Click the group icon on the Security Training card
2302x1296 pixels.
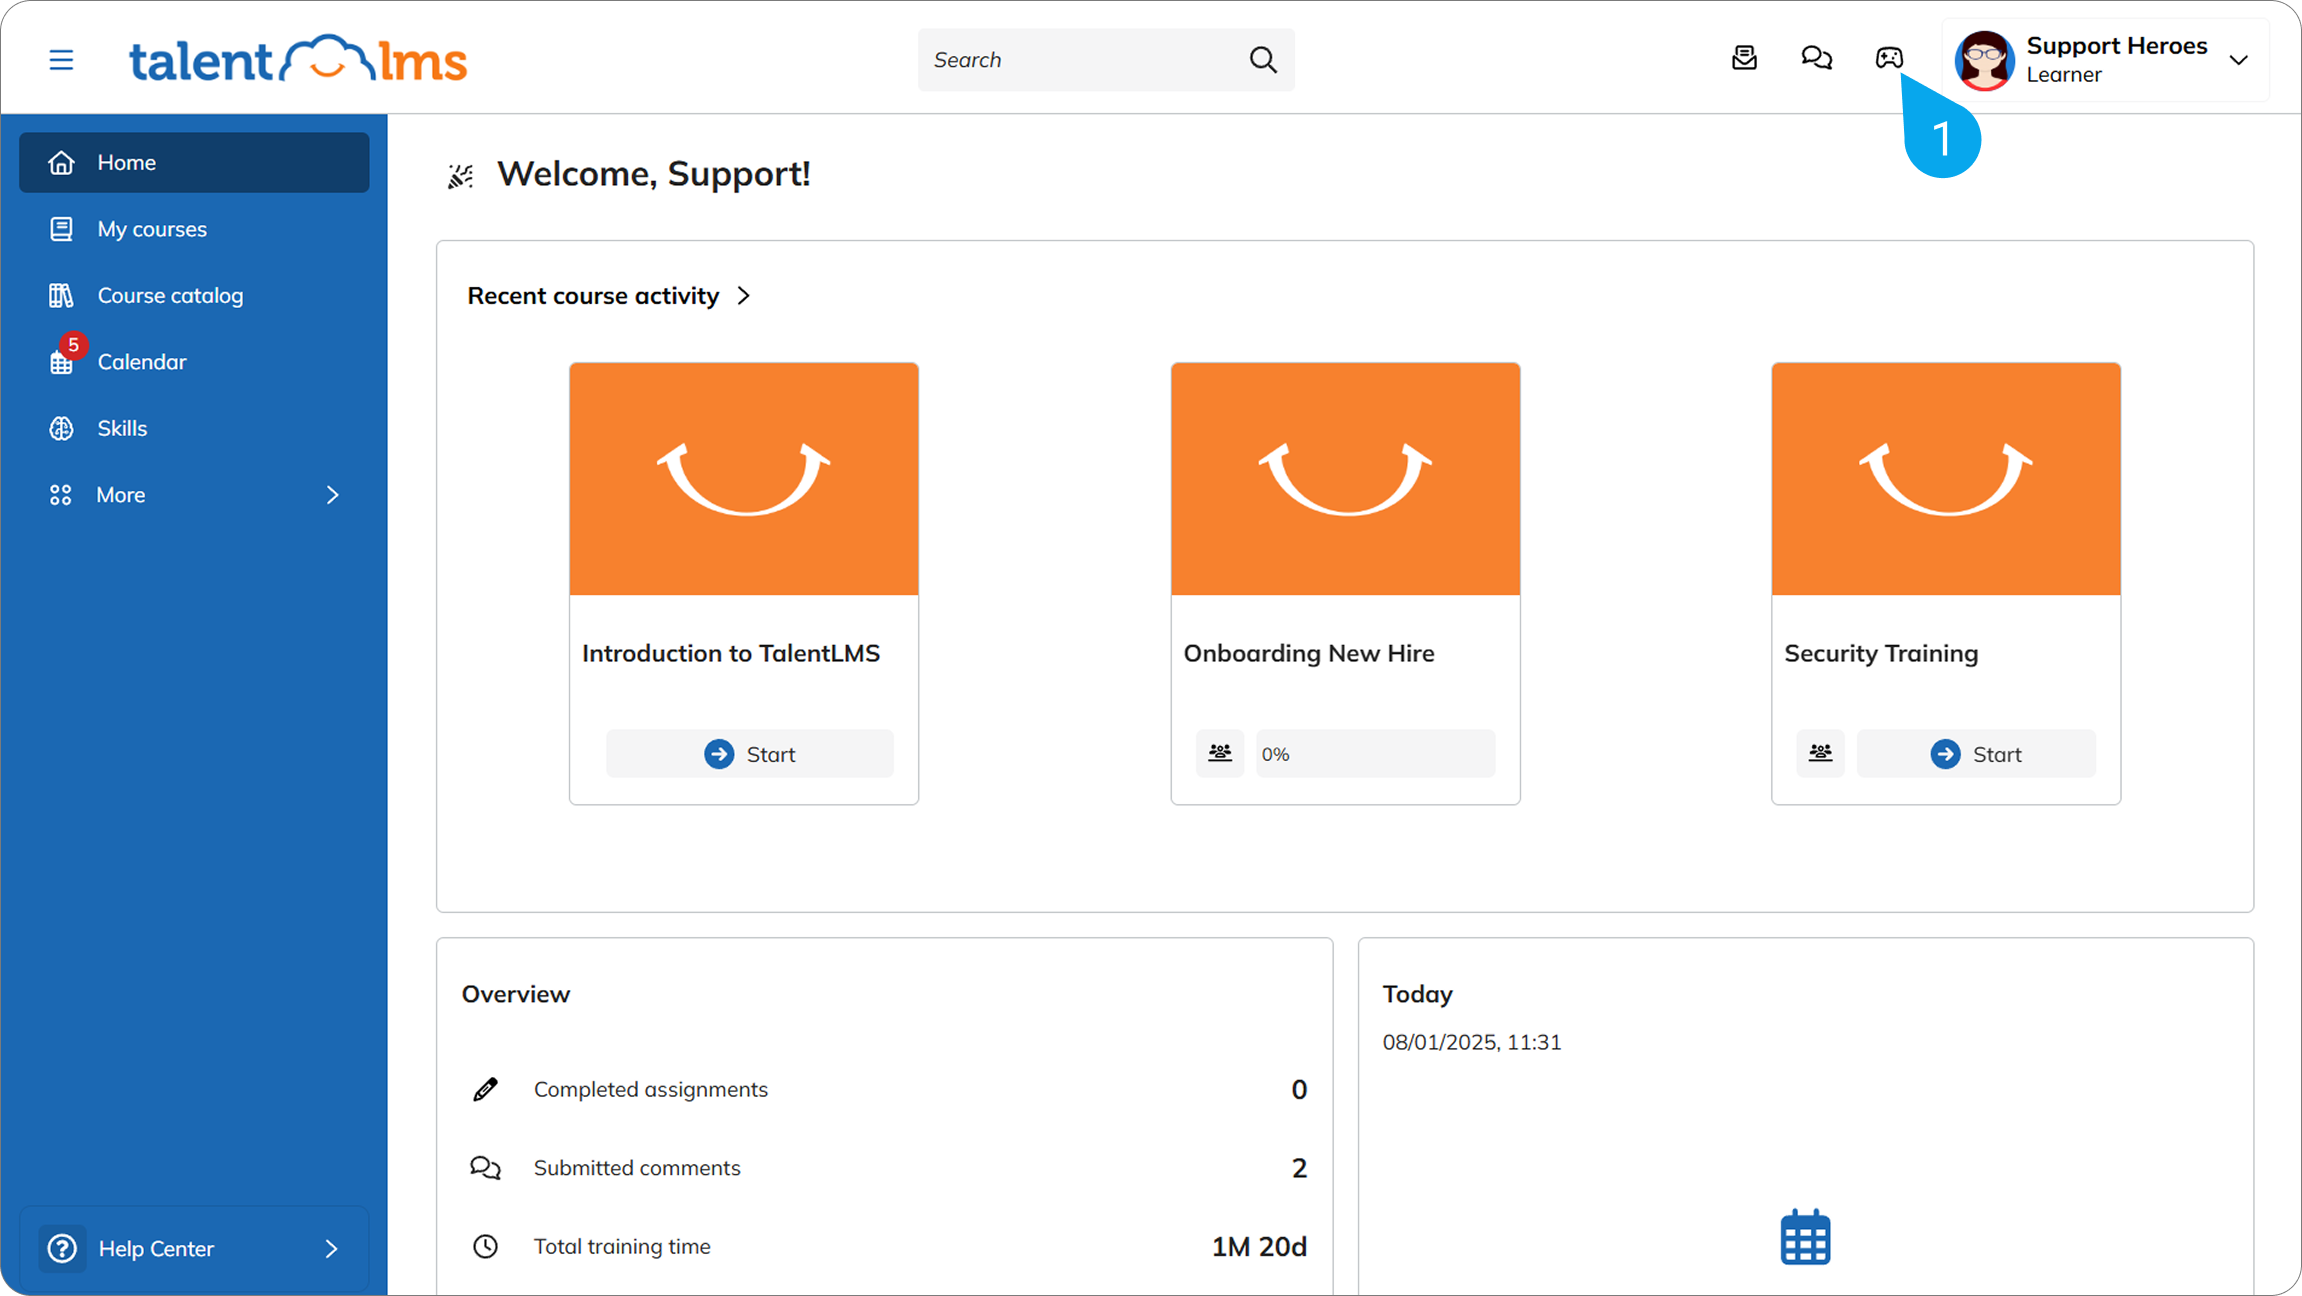coord(1820,753)
